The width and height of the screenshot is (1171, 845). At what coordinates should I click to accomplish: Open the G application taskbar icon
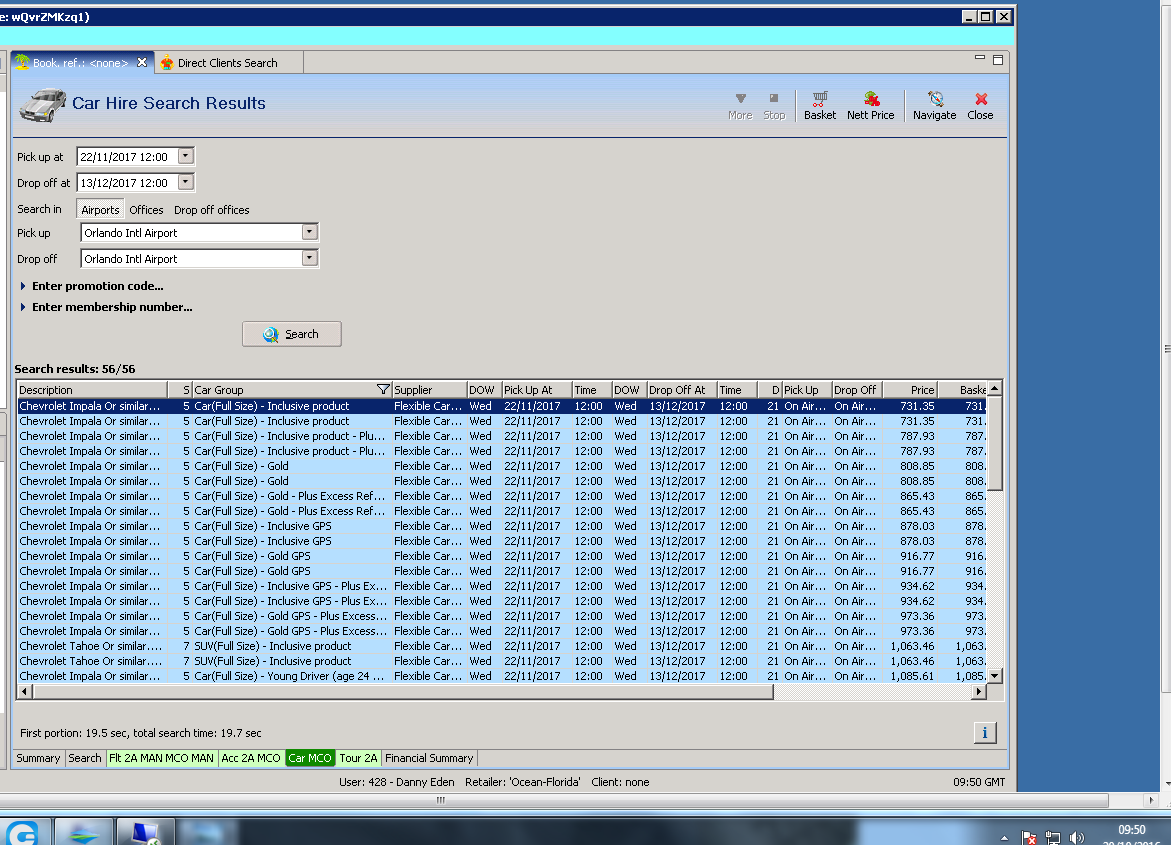pos(24,832)
